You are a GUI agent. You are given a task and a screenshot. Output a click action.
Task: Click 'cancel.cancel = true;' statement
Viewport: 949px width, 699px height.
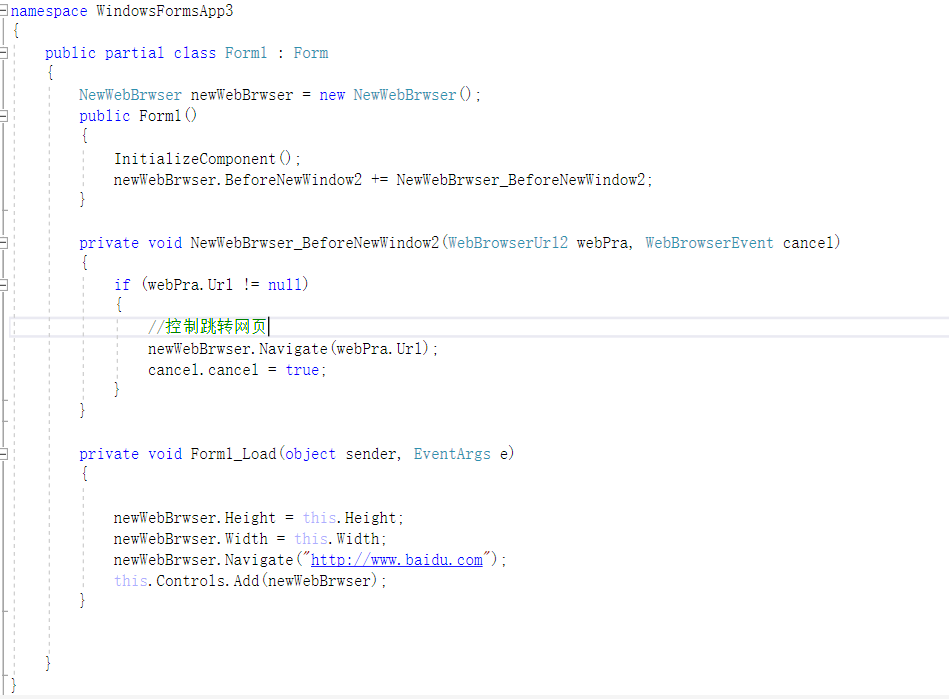(x=237, y=370)
